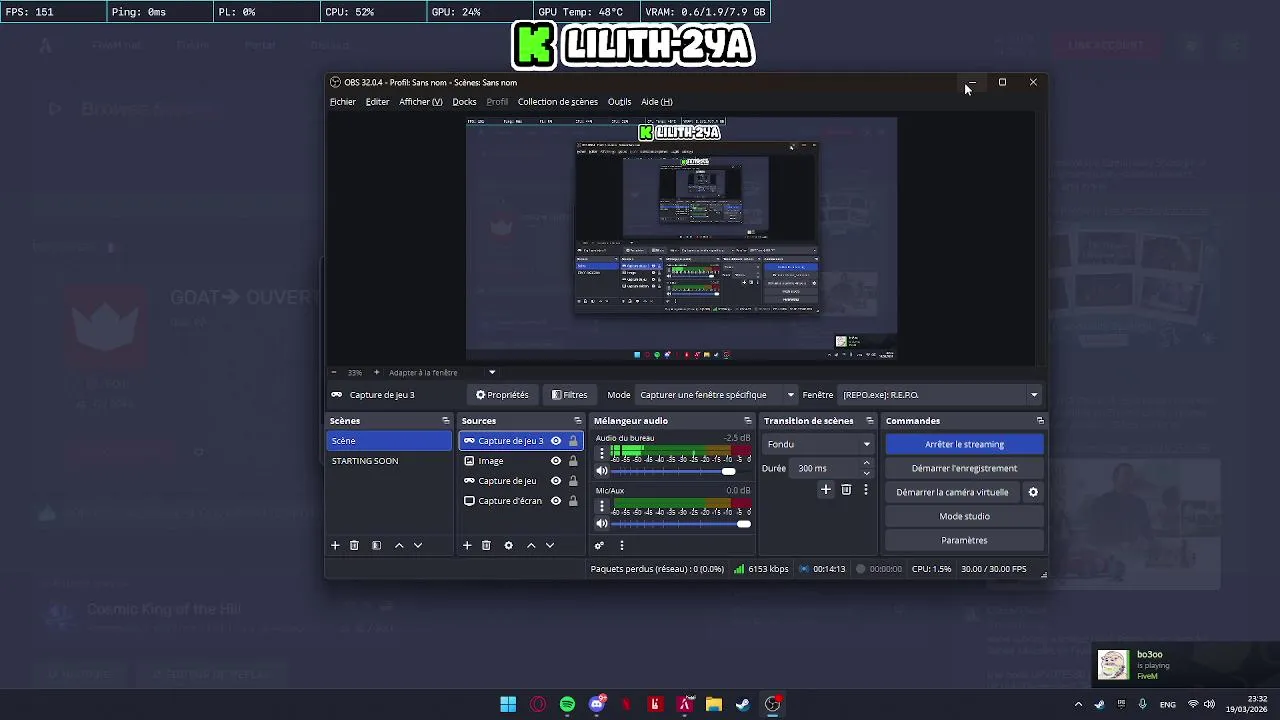Viewport: 1280px width, 720px height.
Task: Hide the Capture de jeu 3 source
Action: pyautogui.click(x=556, y=441)
